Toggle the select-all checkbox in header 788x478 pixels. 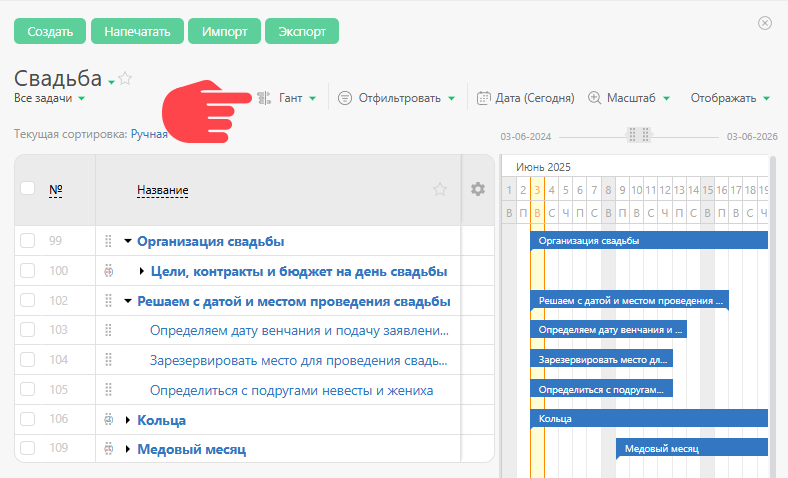pos(27,188)
